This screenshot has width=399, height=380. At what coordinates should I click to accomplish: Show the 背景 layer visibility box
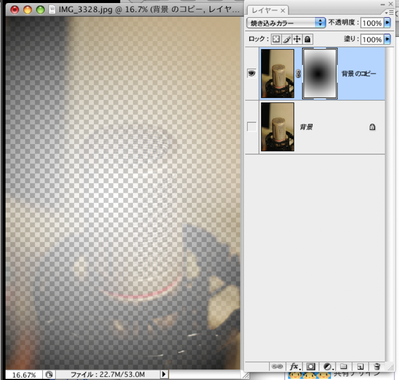pyautogui.click(x=252, y=127)
